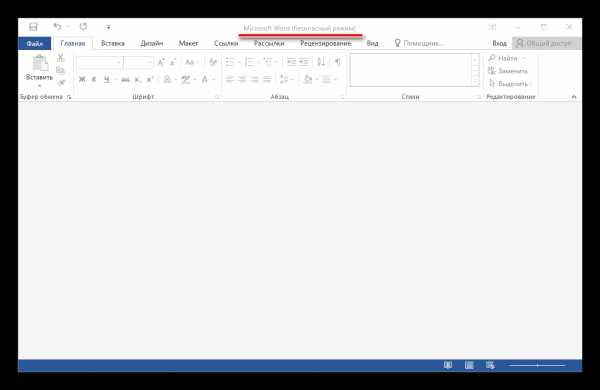Viewport: 600px width, 390px height.
Task: Open the Рецензирование tab
Action: 326,43
